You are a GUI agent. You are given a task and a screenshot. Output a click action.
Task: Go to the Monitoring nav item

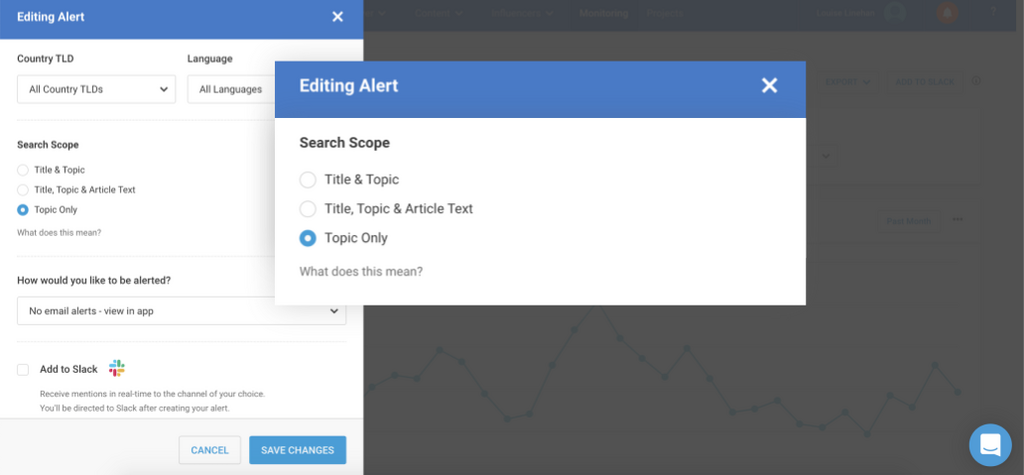point(603,13)
